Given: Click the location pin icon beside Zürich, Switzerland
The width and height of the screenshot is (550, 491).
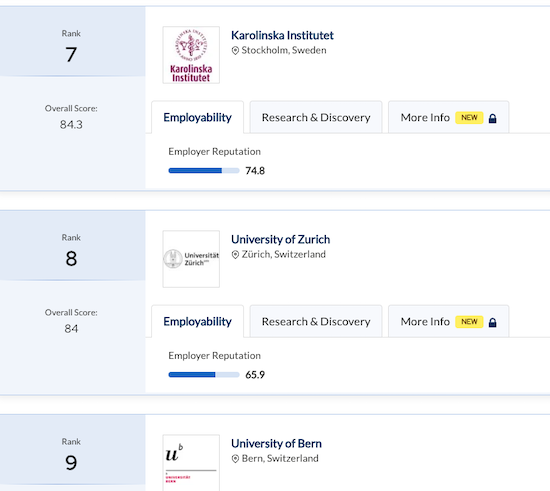Looking at the screenshot, I should coord(235,255).
